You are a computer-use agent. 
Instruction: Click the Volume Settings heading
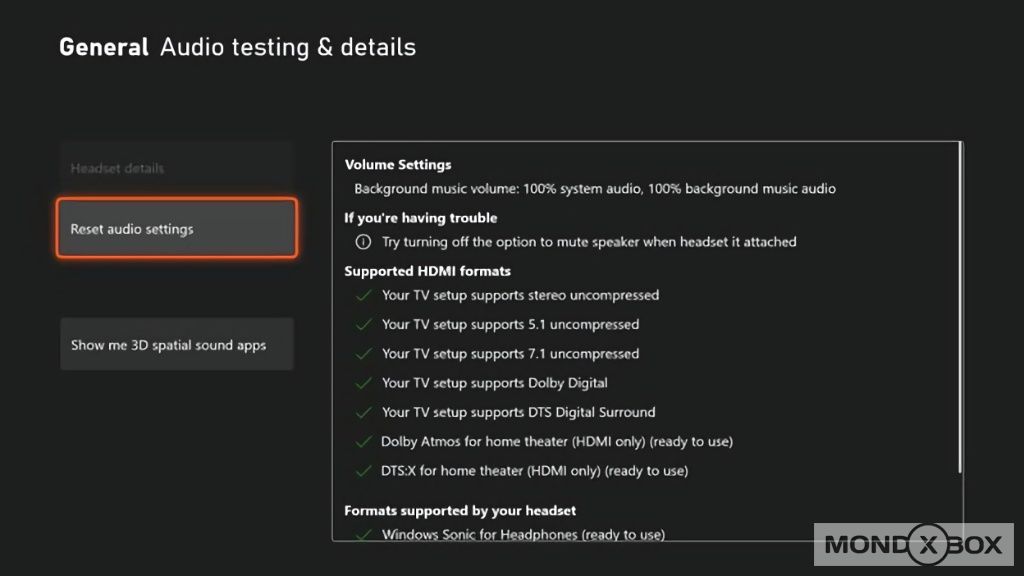(398, 165)
